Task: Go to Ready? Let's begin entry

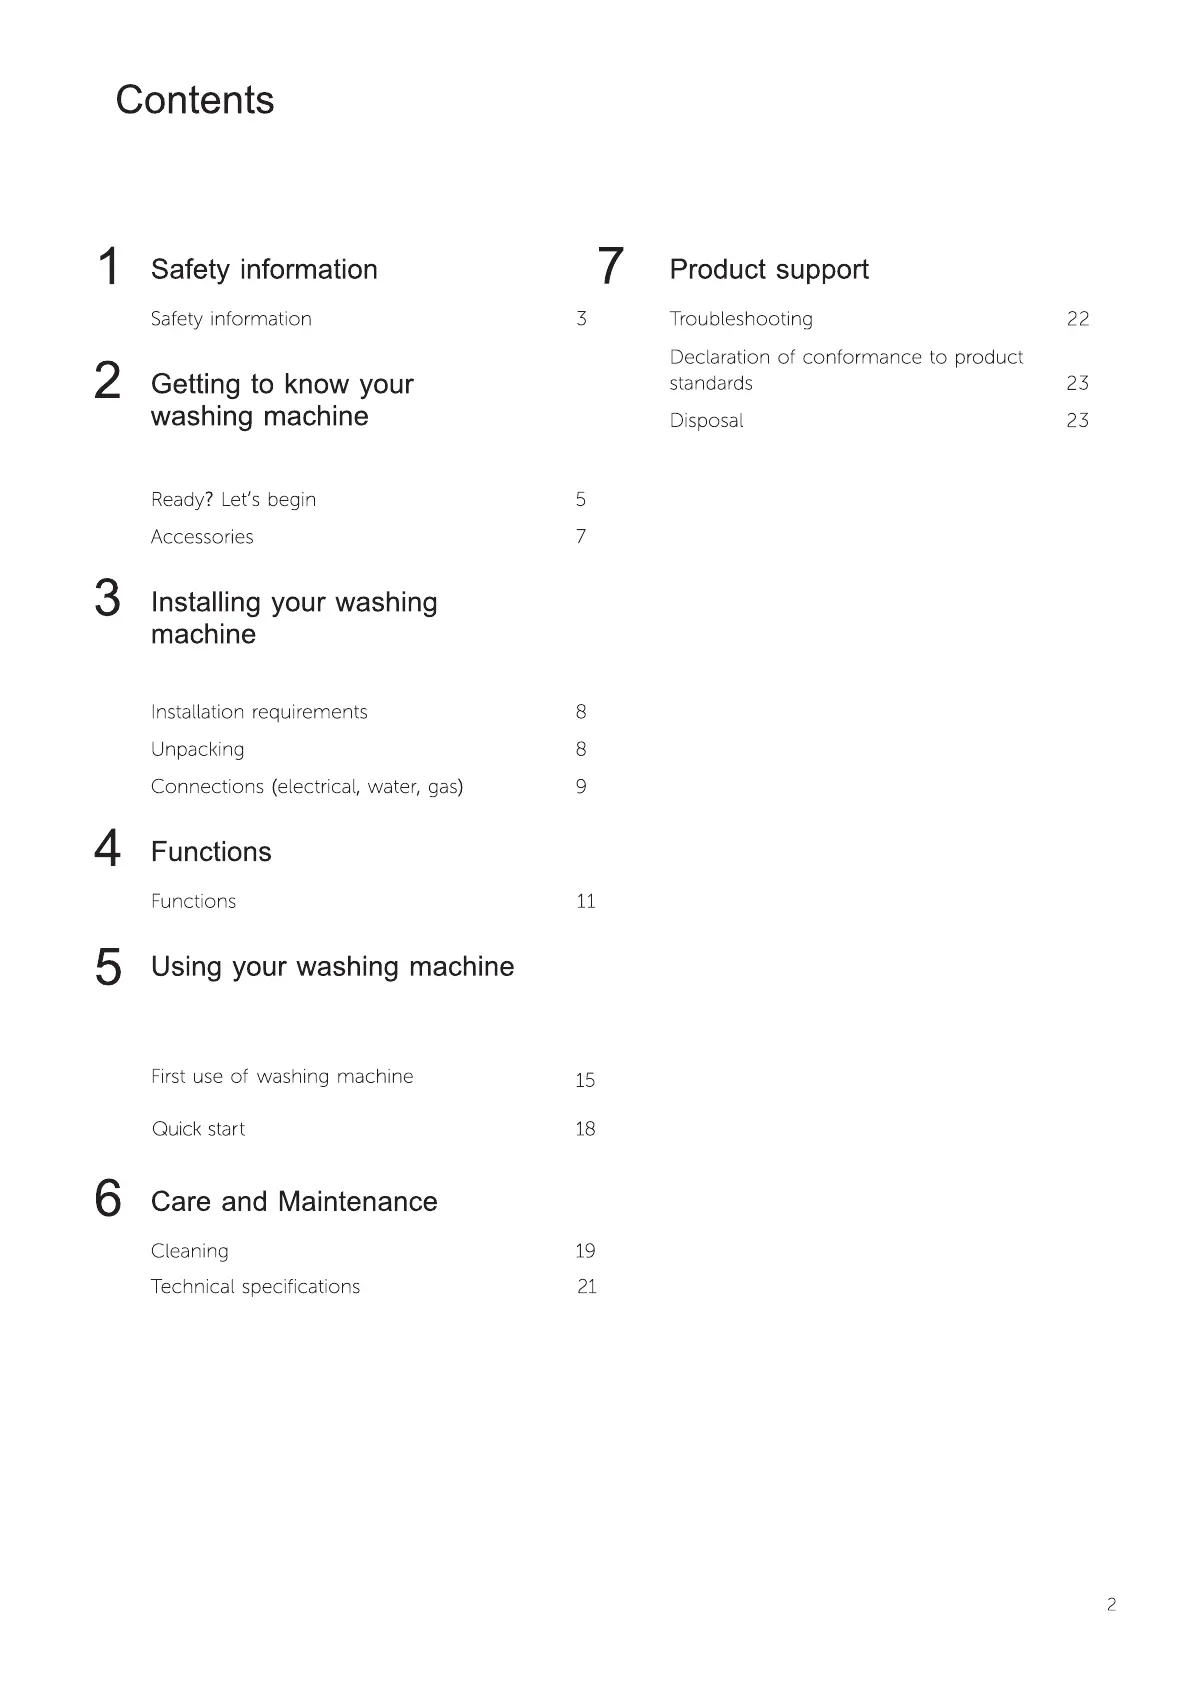Action: (233, 499)
